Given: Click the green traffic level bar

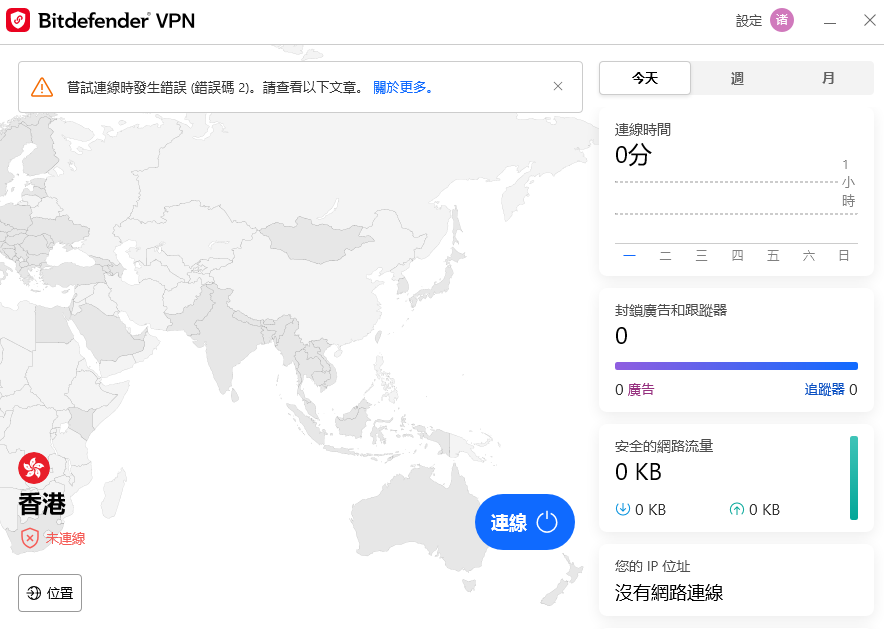Looking at the screenshot, I should pos(854,477).
